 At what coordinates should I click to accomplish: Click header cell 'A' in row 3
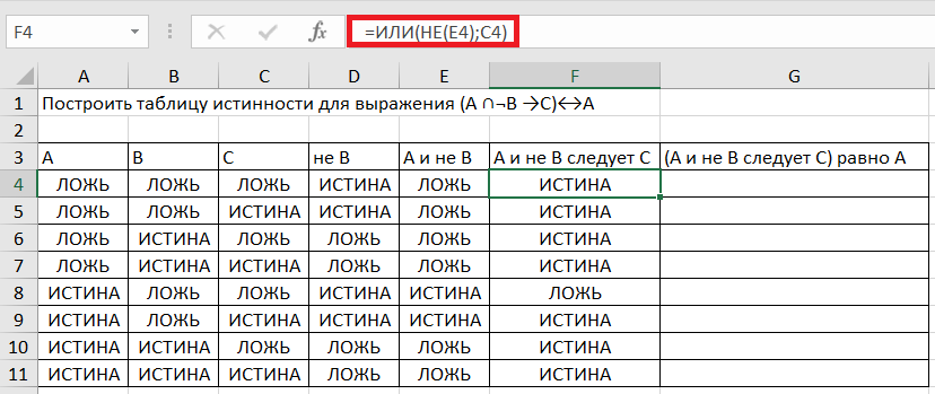pos(82,157)
